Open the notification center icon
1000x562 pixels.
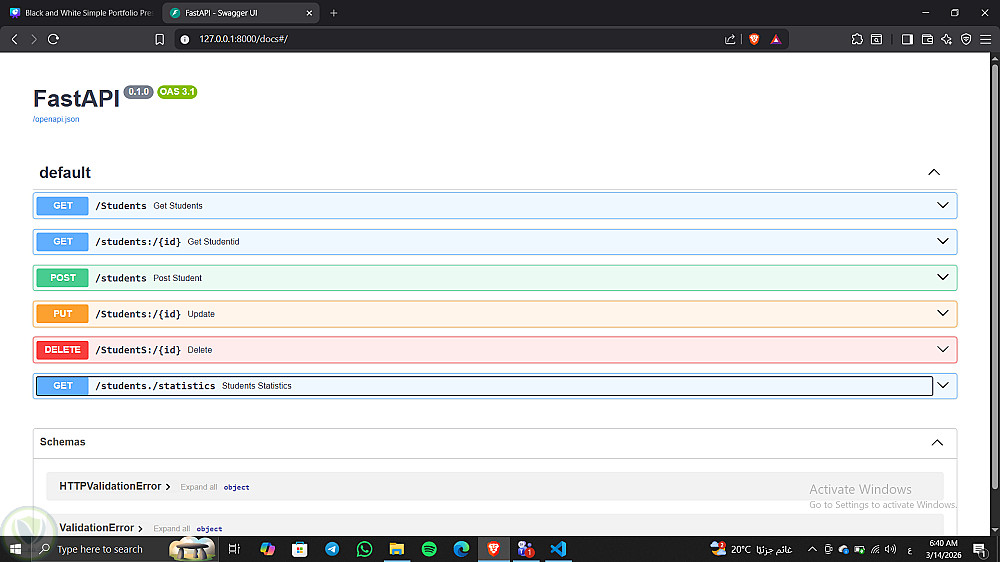(x=980, y=549)
